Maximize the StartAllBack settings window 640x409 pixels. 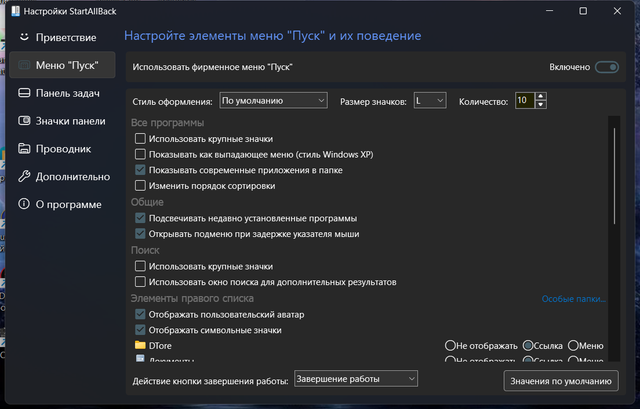pos(583,11)
